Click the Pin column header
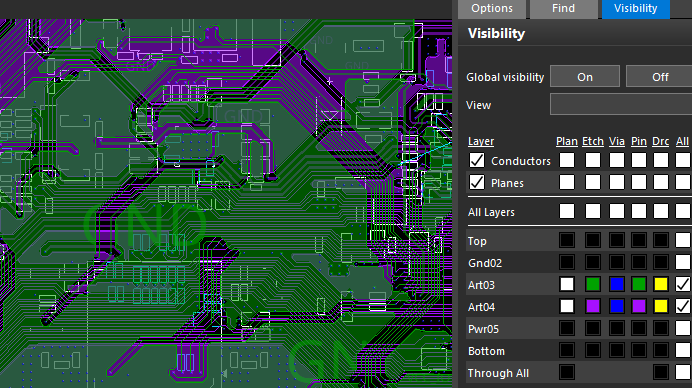 click(x=639, y=141)
